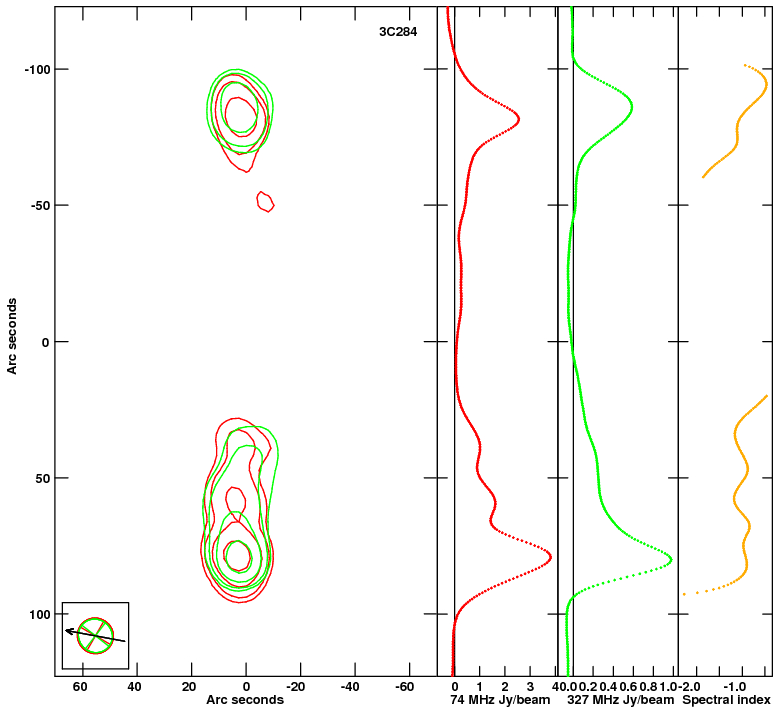The image size is (779, 710).
Task: Click the -20 tick label on horizontal axis
Action: 295,687
